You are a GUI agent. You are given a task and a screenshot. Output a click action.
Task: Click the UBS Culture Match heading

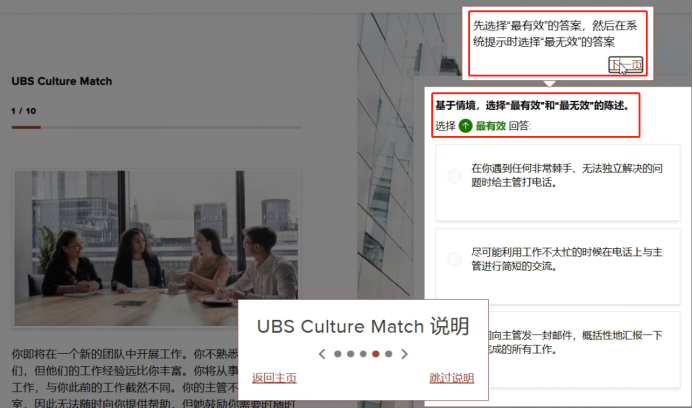point(62,81)
